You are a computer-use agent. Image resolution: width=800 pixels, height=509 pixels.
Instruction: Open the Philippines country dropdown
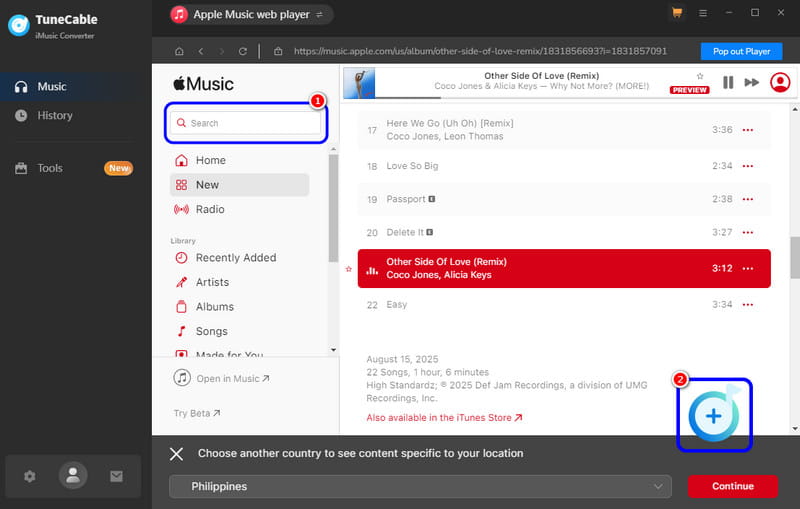point(420,487)
